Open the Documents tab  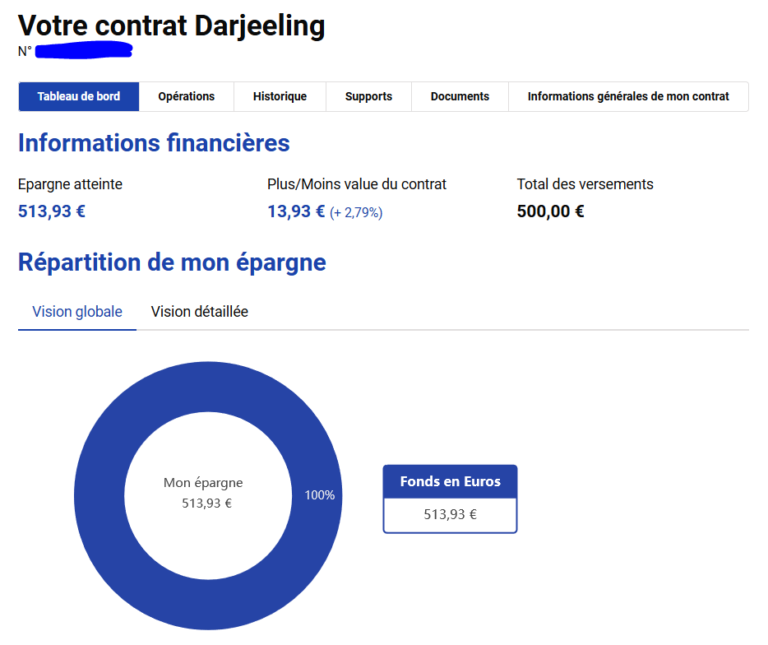(460, 97)
